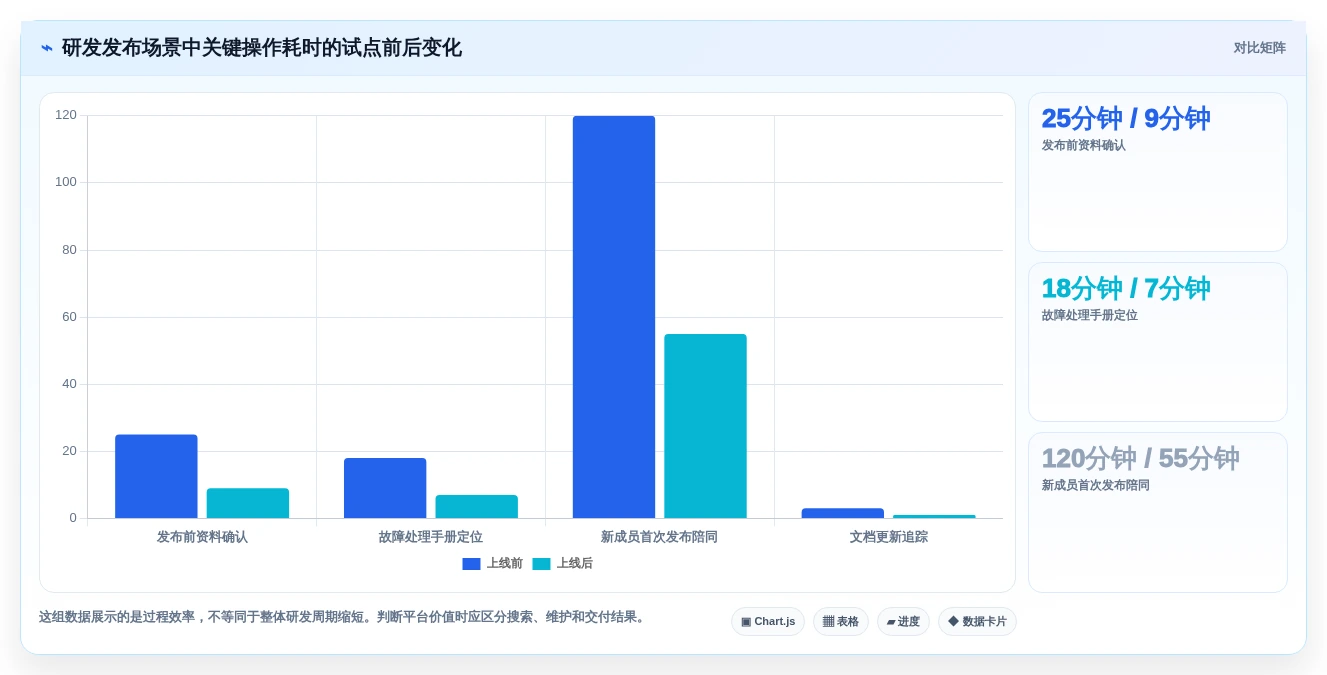1327x675 pixels.
Task: Click the 120 y-axis tick label
Action: pyautogui.click(x=66, y=115)
